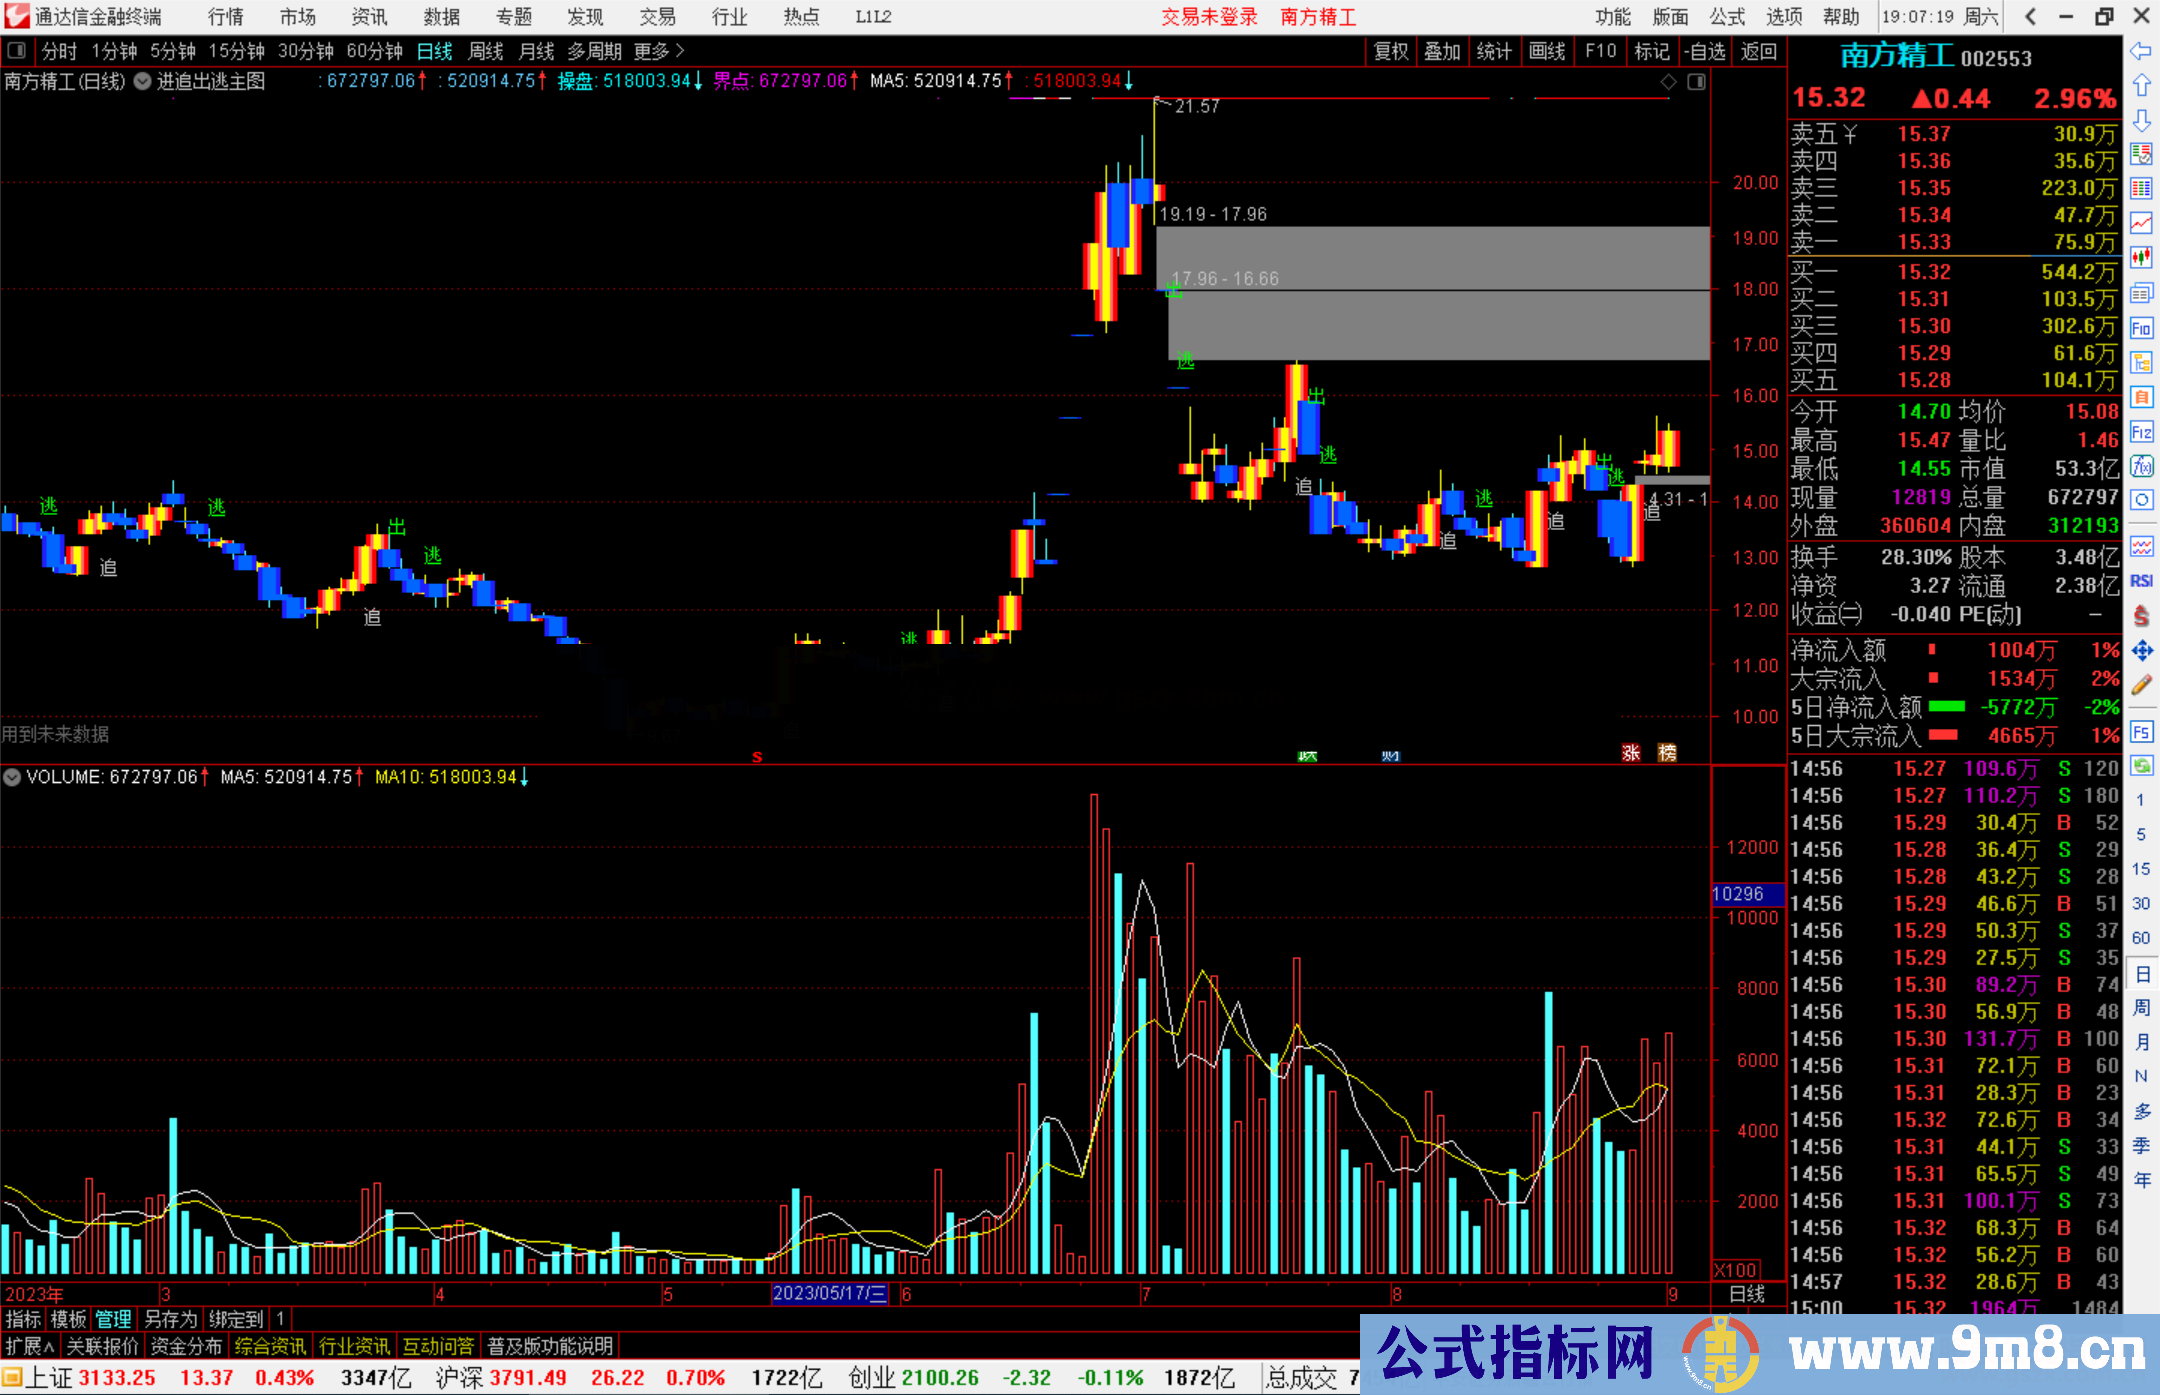Click the red S dollar sidebar icon
Screen dimensions: 2160x1395
[x=2141, y=616]
